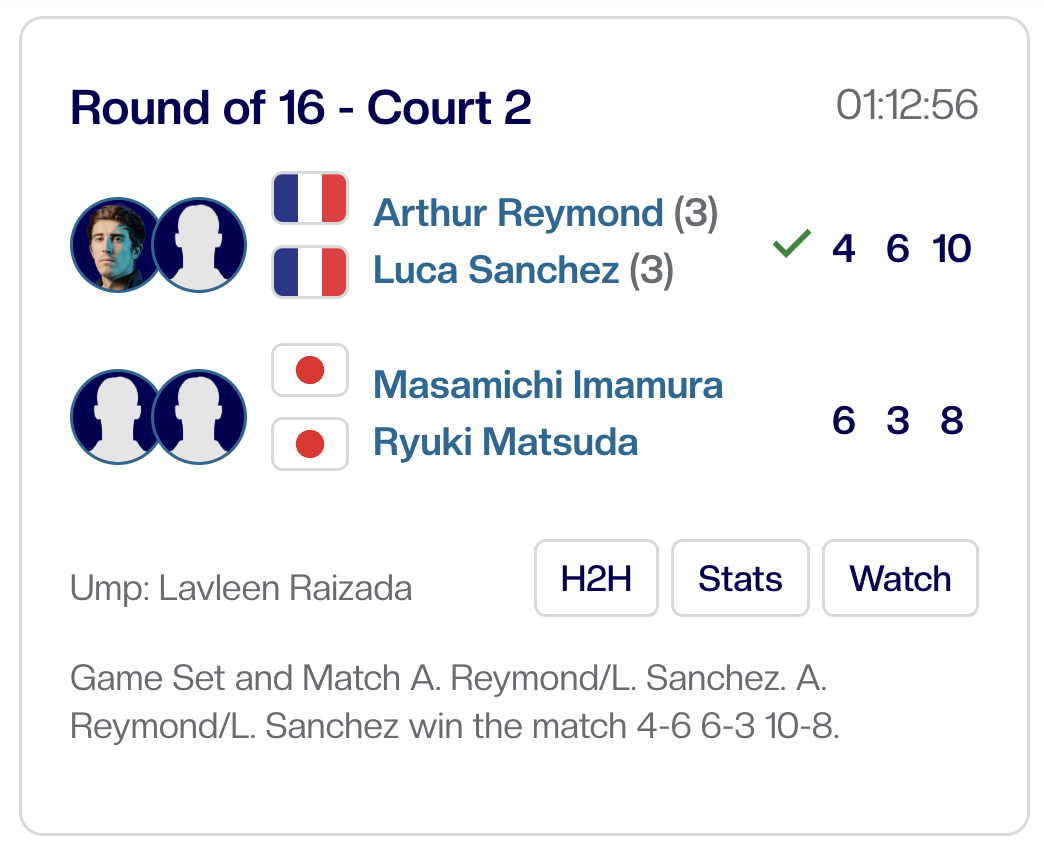
Task: Open Masamichi Imamura's player profile link
Action: [x=548, y=385]
